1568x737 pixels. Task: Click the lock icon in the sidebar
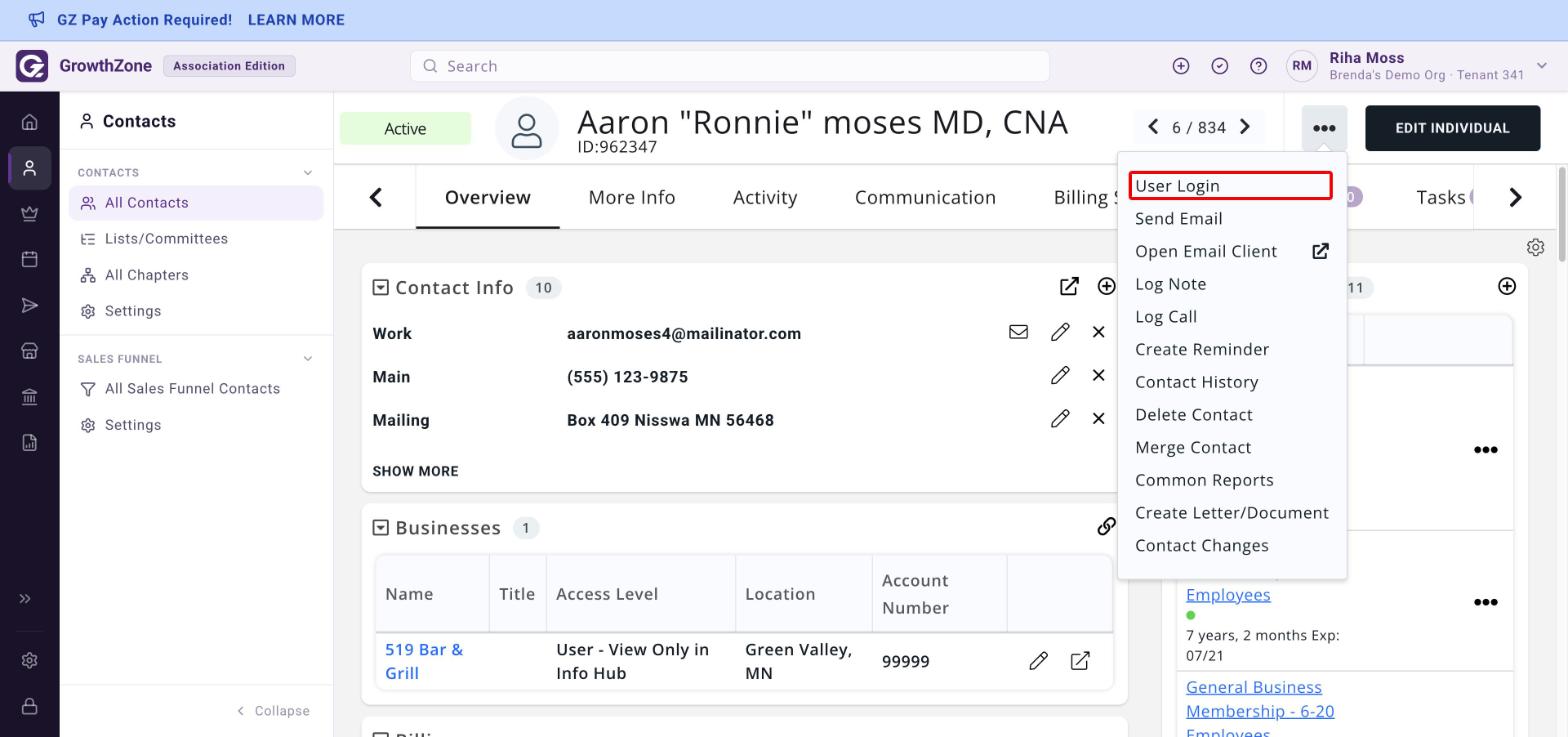click(x=30, y=706)
